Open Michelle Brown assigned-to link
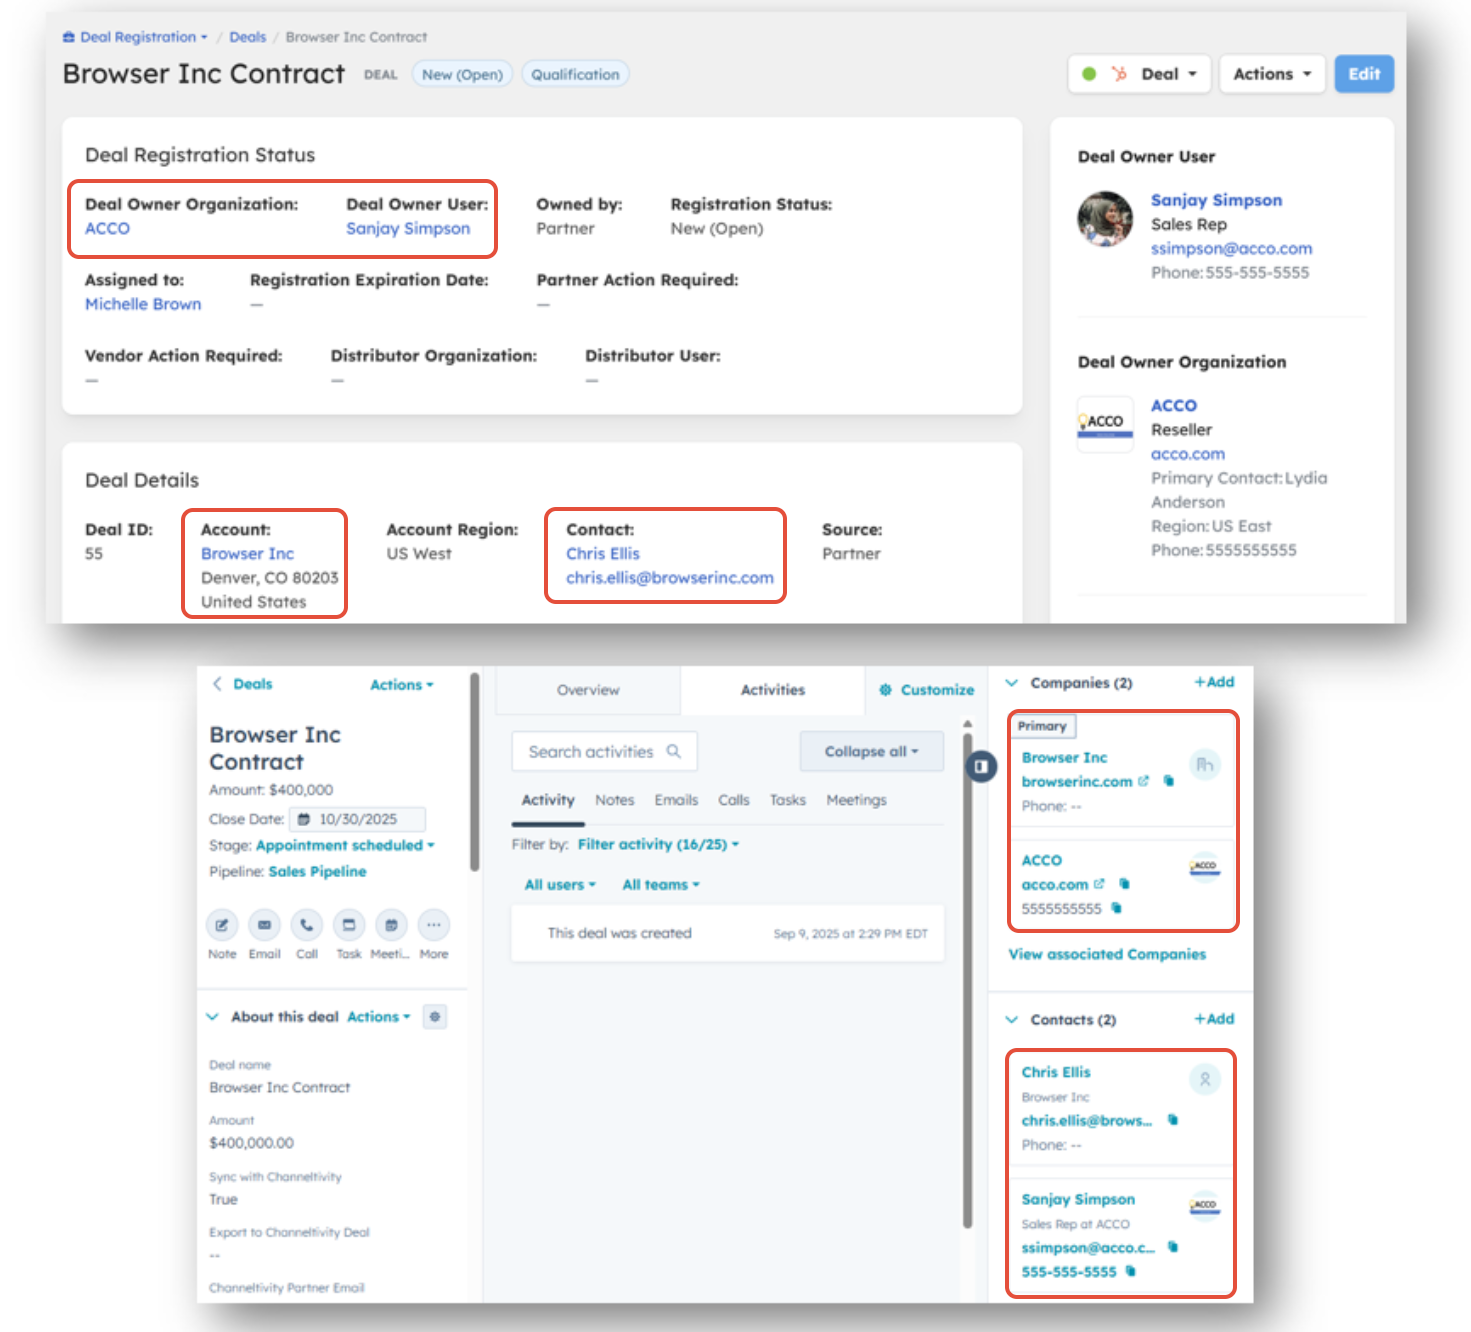1471x1332 pixels. pos(143,304)
